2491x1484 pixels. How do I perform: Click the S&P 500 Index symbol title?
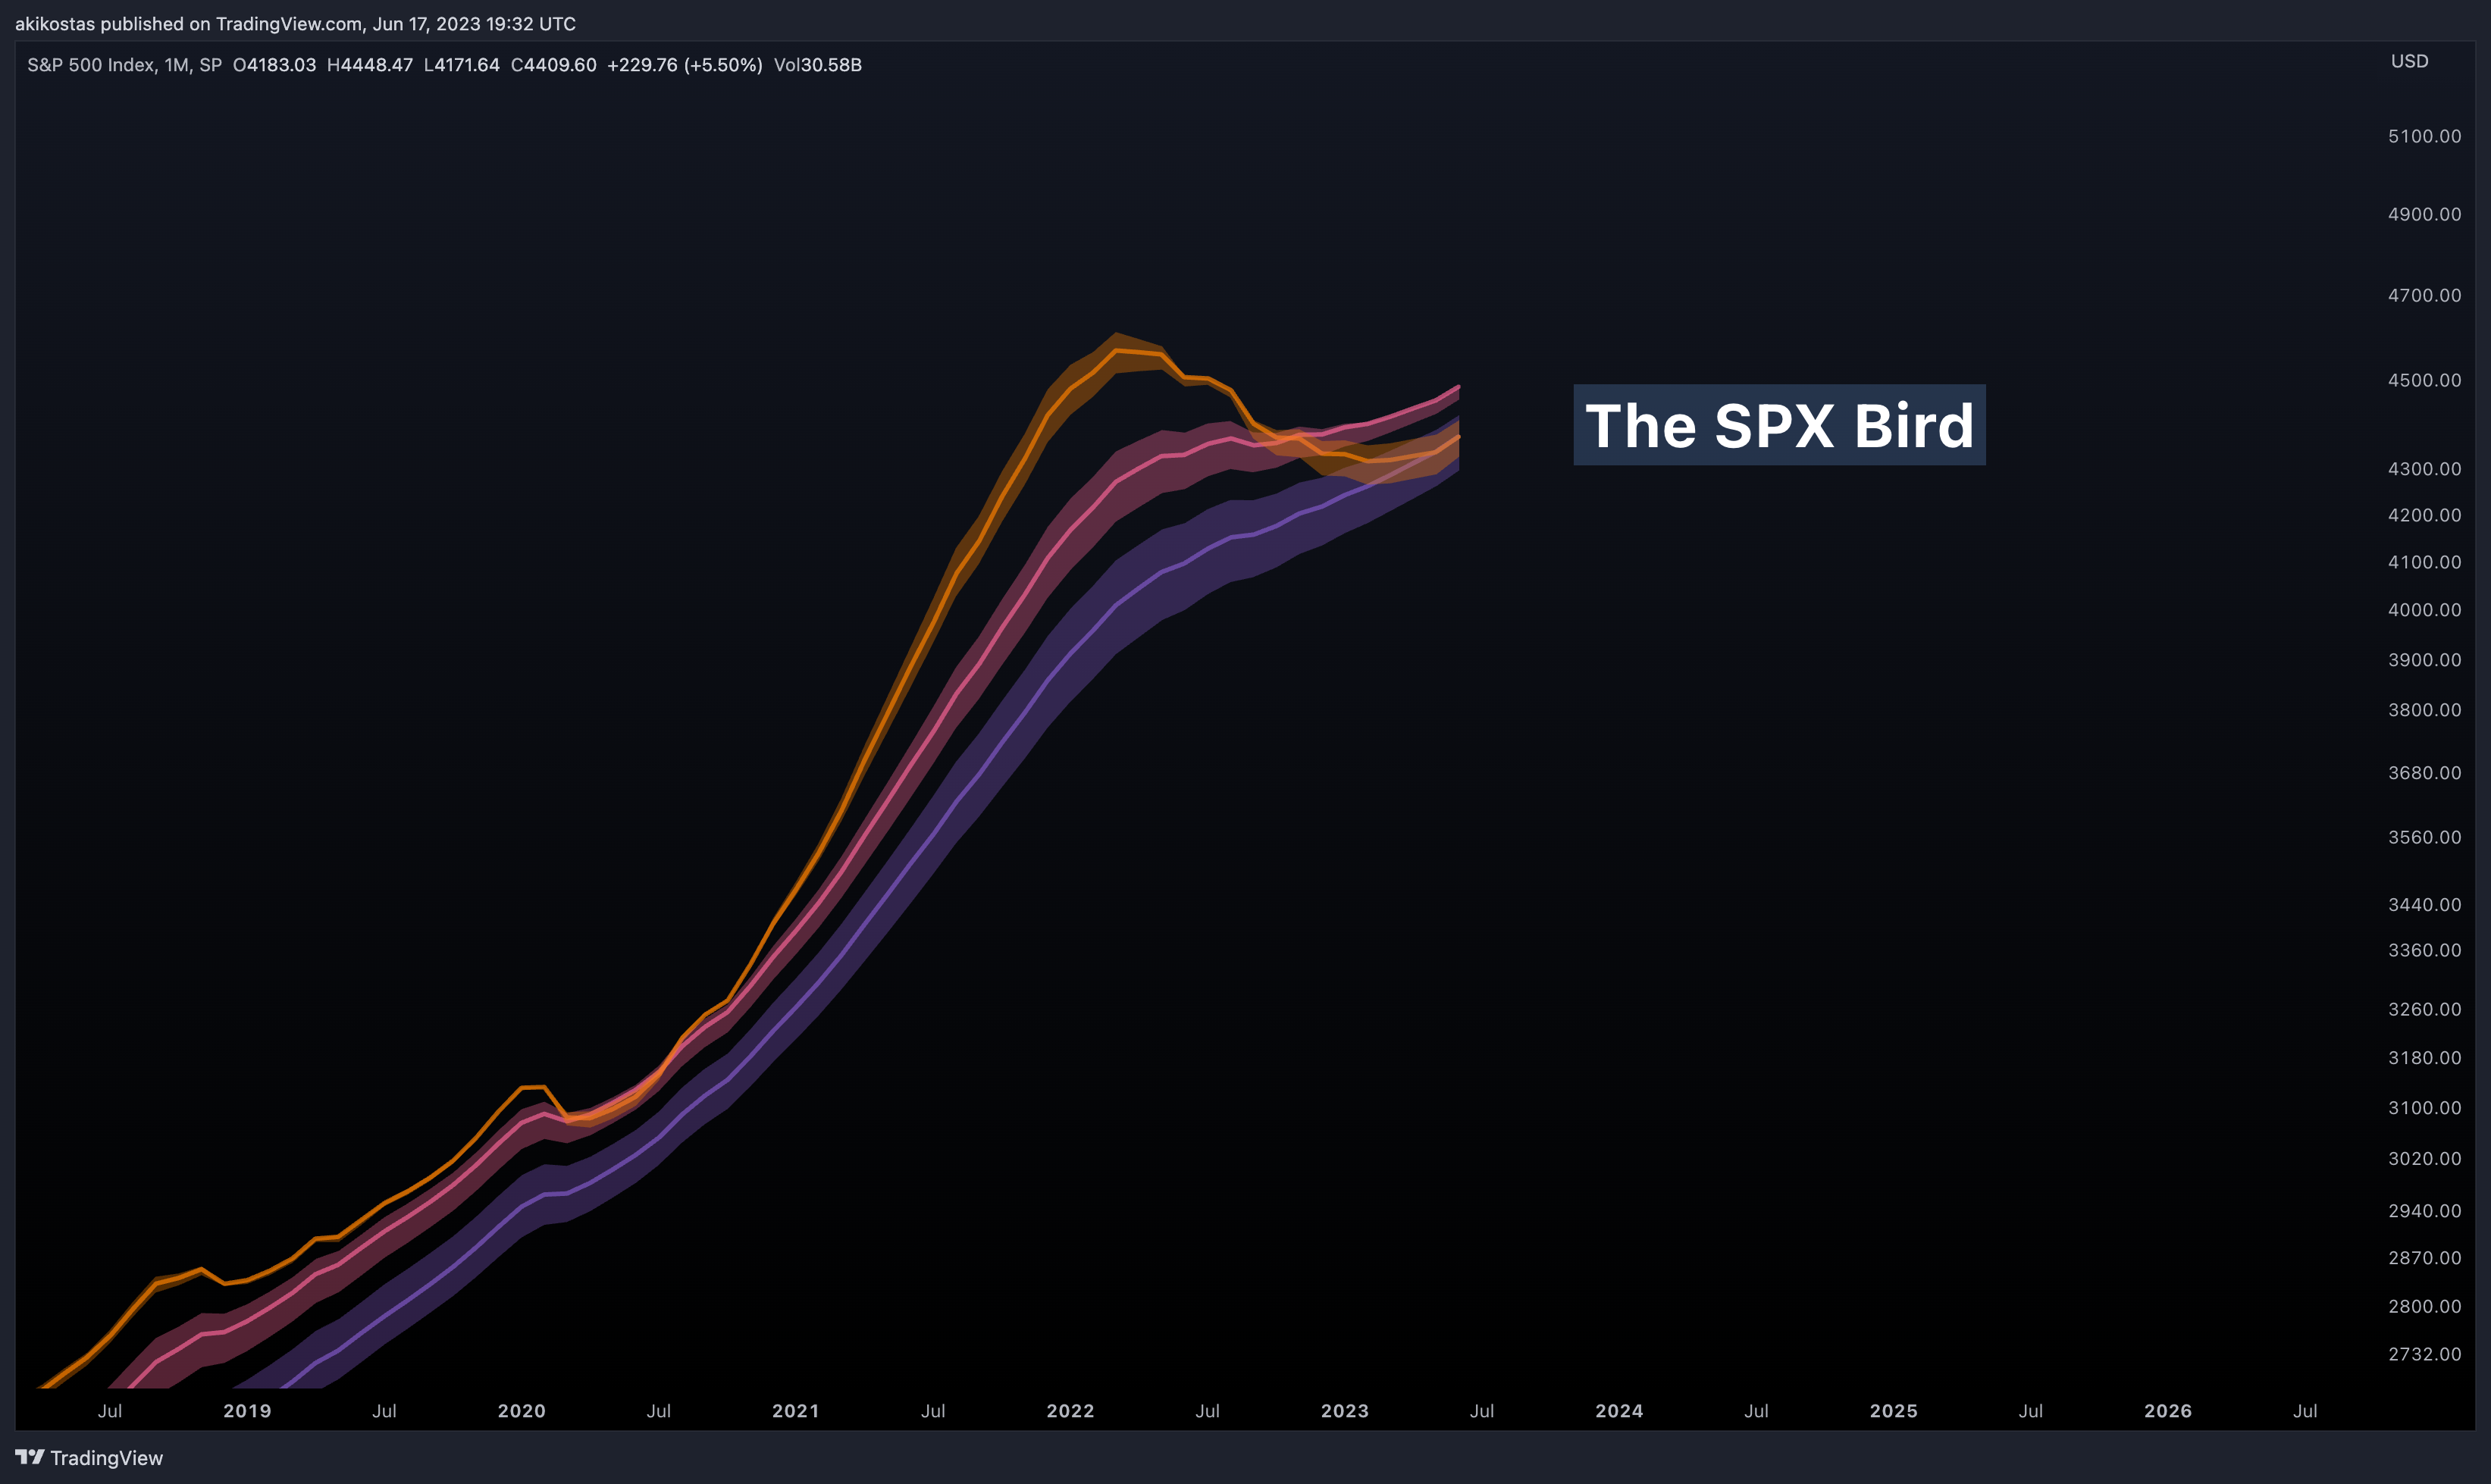click(x=91, y=65)
